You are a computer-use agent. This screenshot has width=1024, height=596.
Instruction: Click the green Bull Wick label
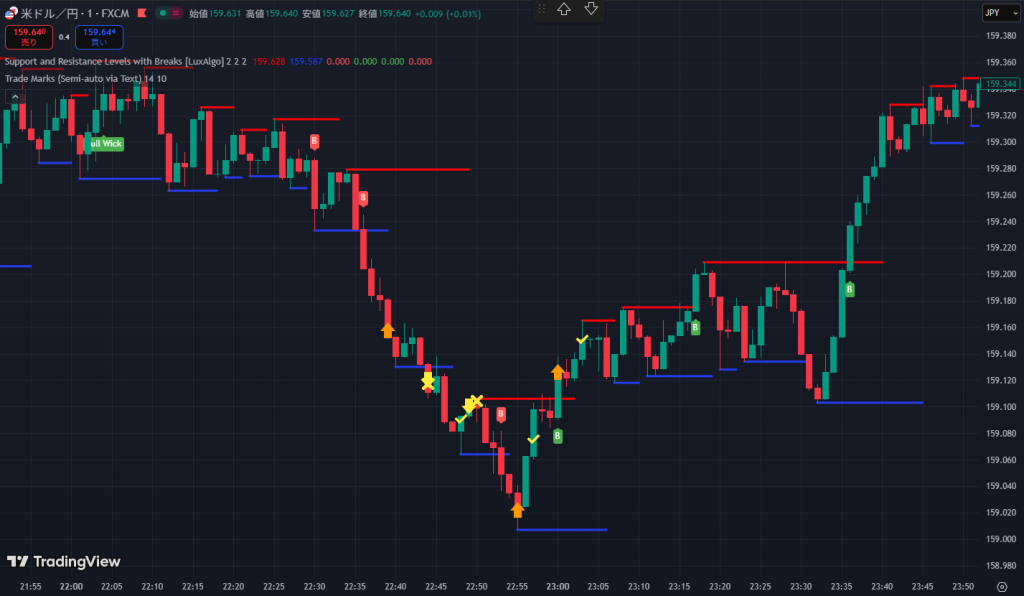point(104,144)
